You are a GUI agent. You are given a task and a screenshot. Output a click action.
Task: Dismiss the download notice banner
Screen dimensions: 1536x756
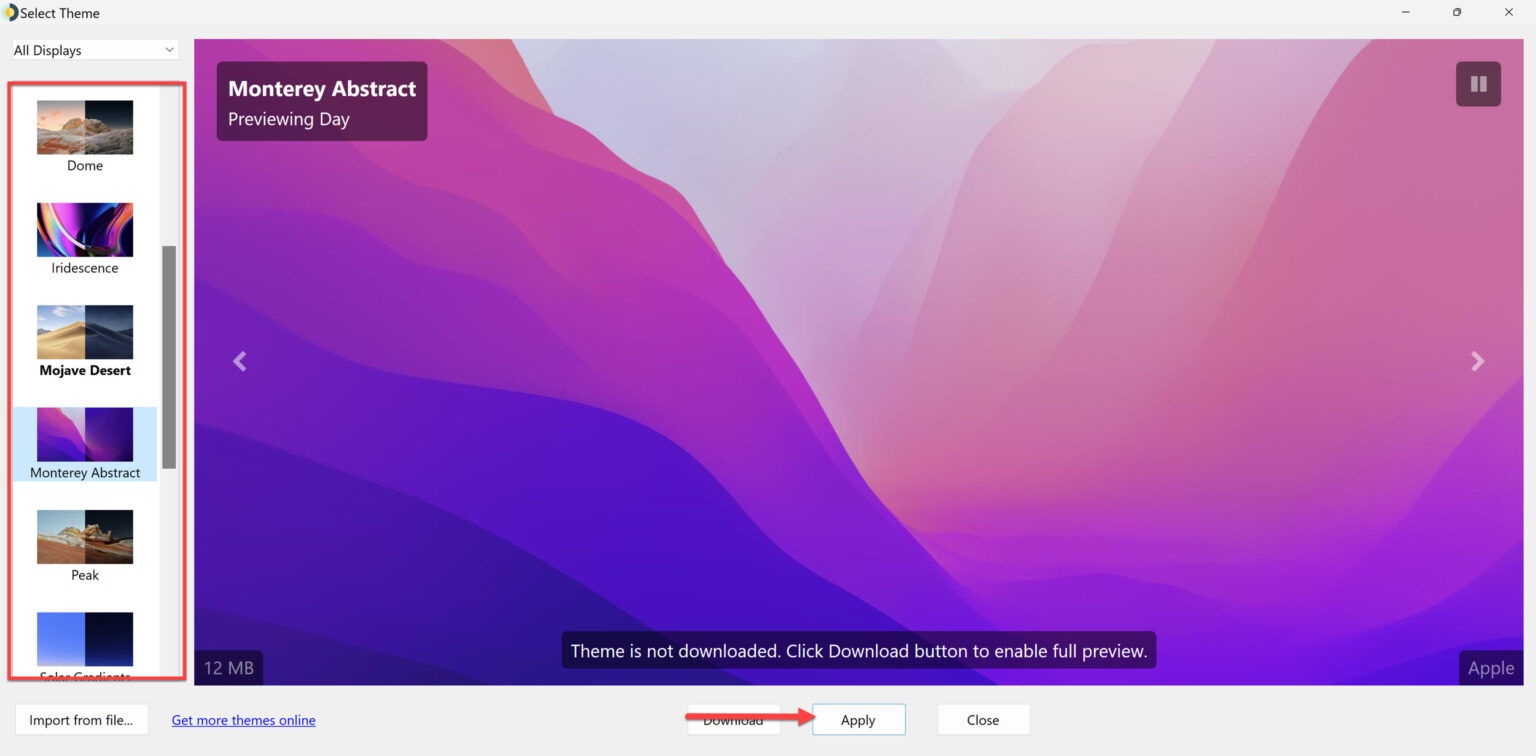pyautogui.click(x=858, y=650)
